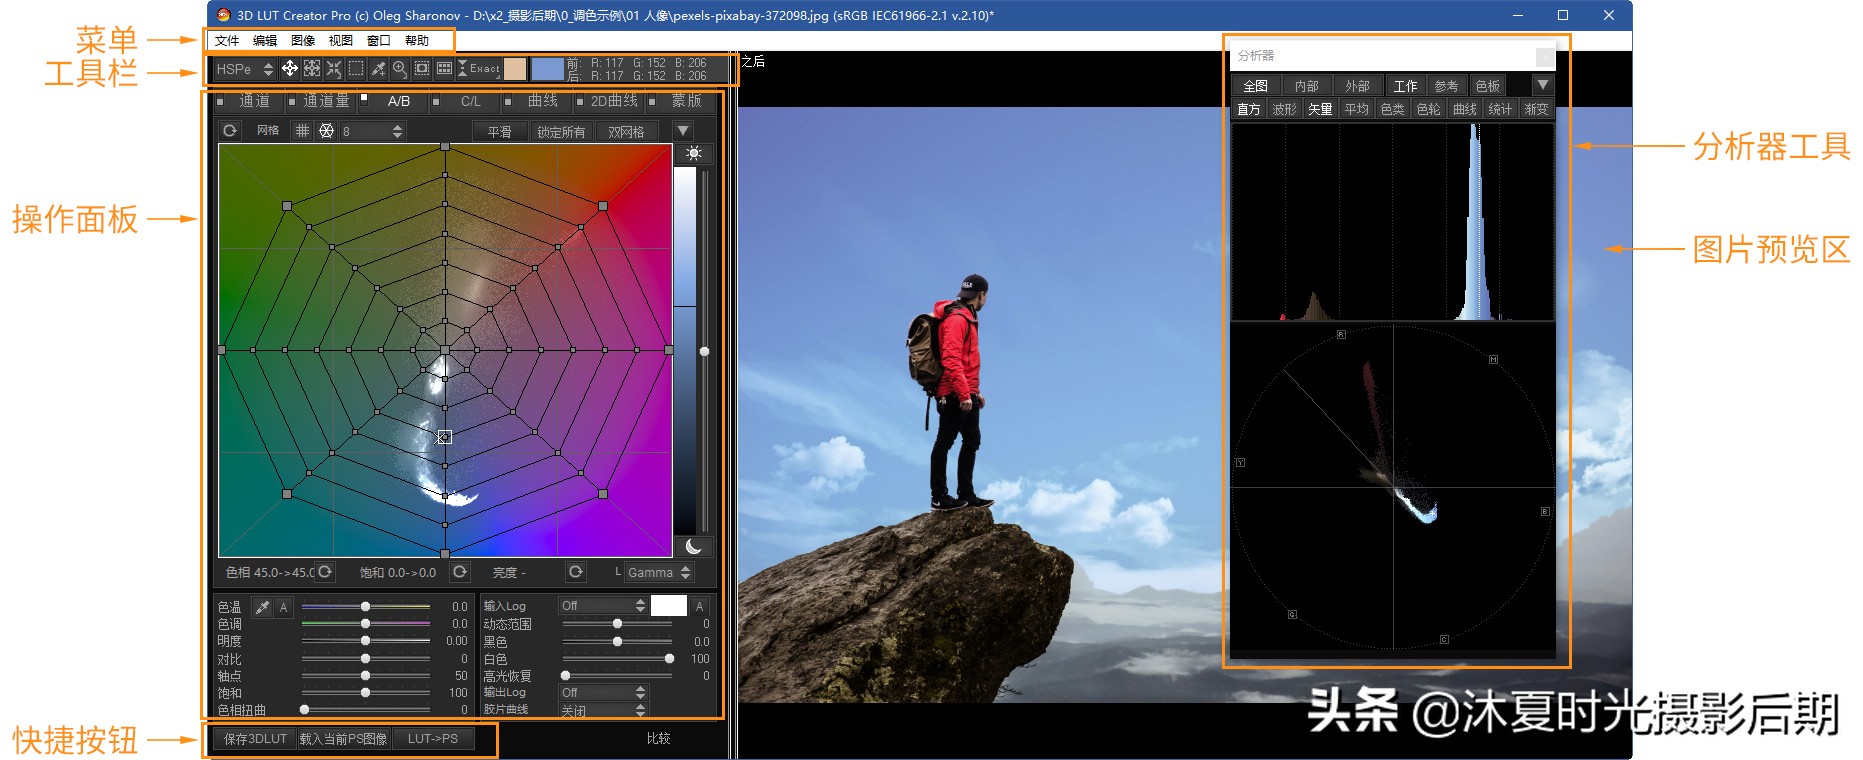Screen dimensions: 1863x760
Task: Click the 载入当前PS图像 button
Action: [x=343, y=739]
